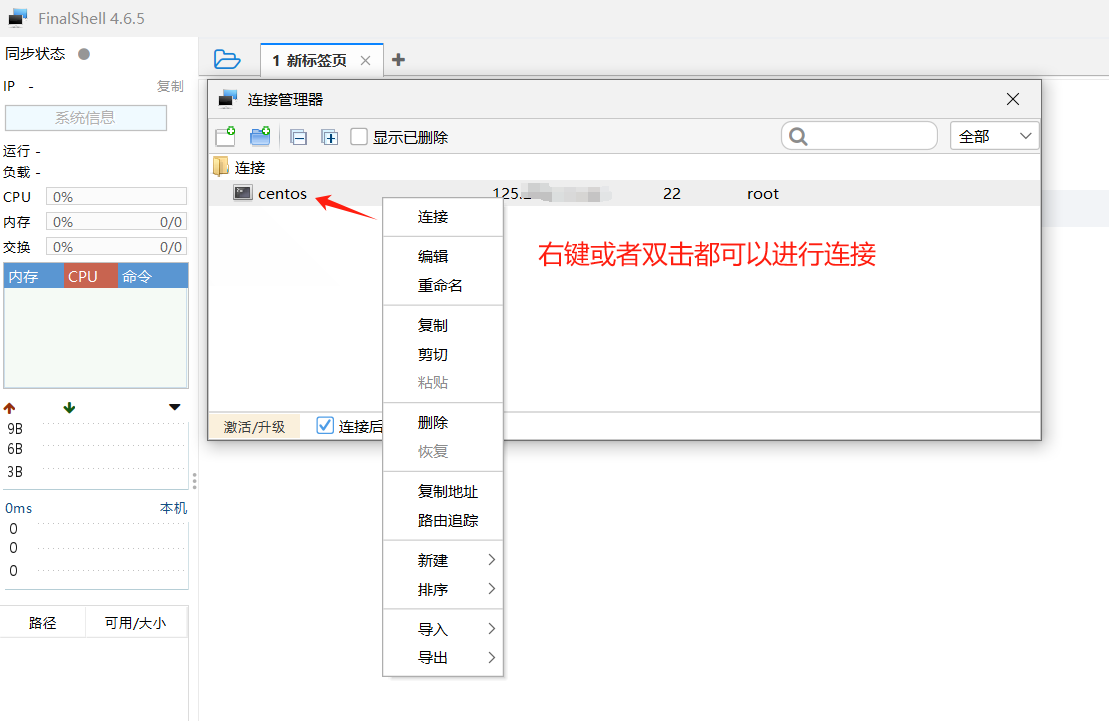Choose 路由追踪 from the context menu

(443, 520)
